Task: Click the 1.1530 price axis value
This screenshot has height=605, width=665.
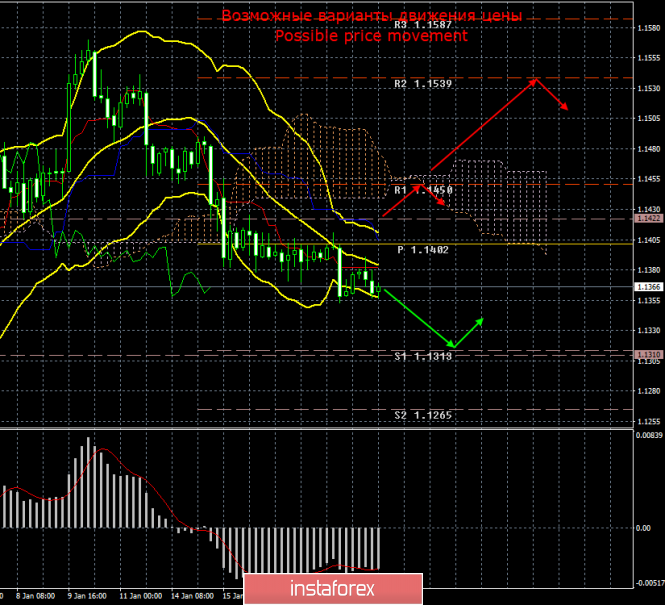Action: pyautogui.click(x=649, y=88)
